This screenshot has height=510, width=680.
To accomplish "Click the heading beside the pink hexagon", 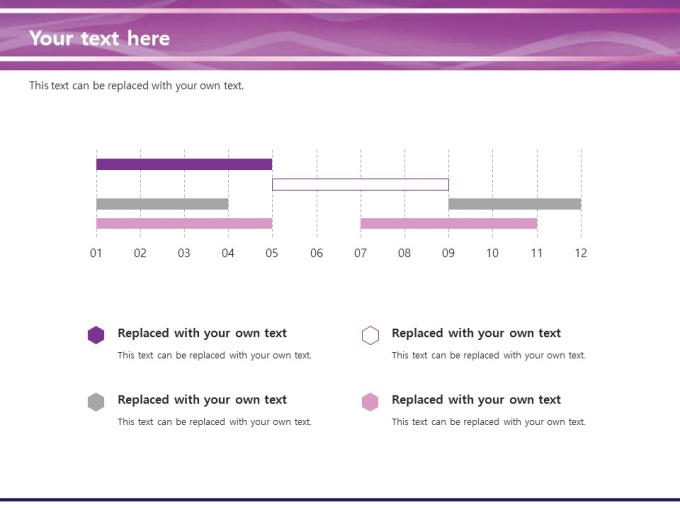I will click(476, 399).
